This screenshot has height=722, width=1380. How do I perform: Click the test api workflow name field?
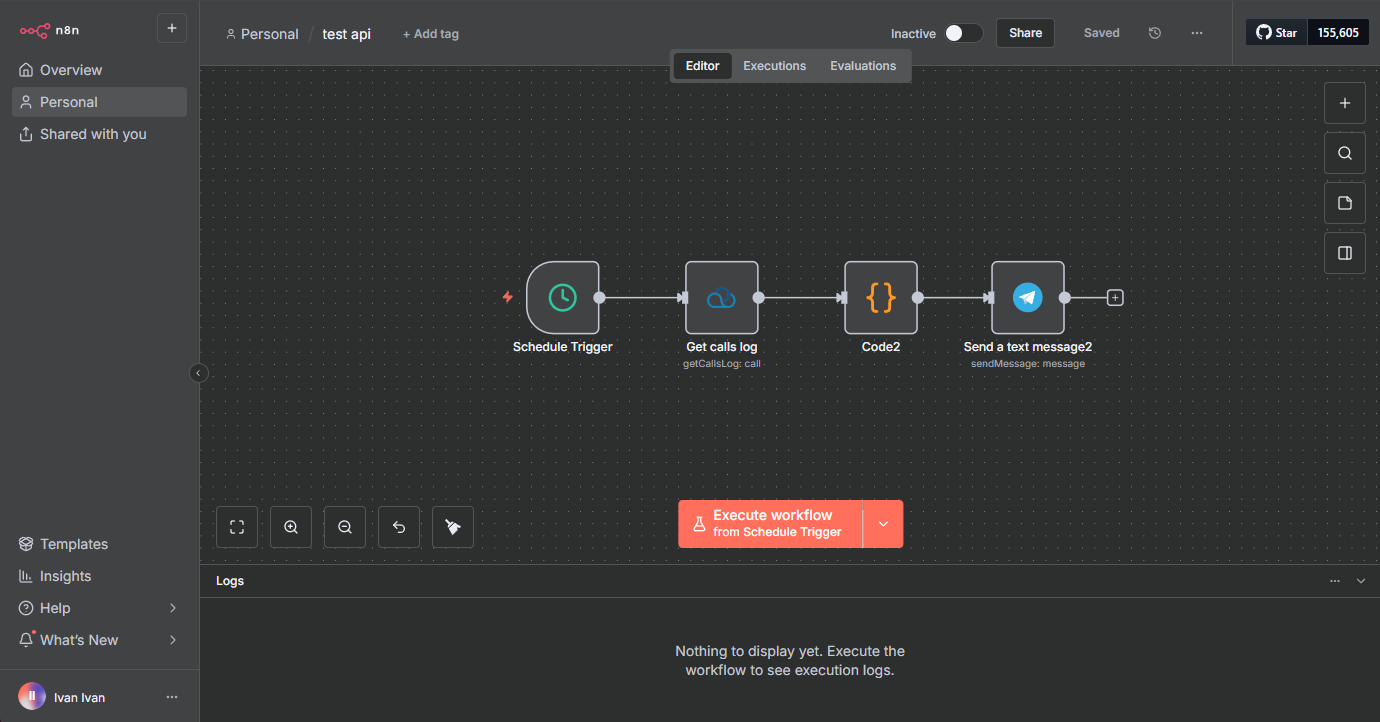point(346,33)
